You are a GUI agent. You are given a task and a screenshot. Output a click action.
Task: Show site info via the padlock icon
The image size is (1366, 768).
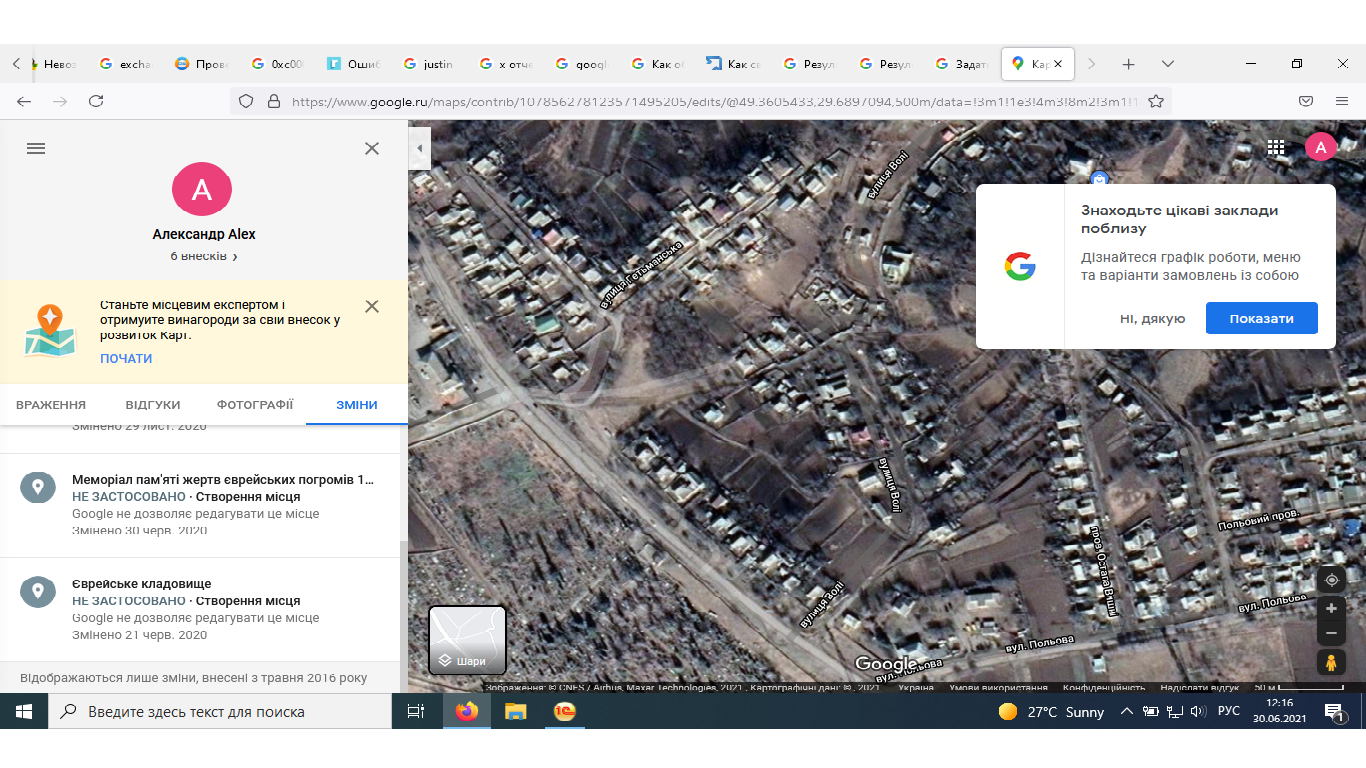[x=273, y=101]
